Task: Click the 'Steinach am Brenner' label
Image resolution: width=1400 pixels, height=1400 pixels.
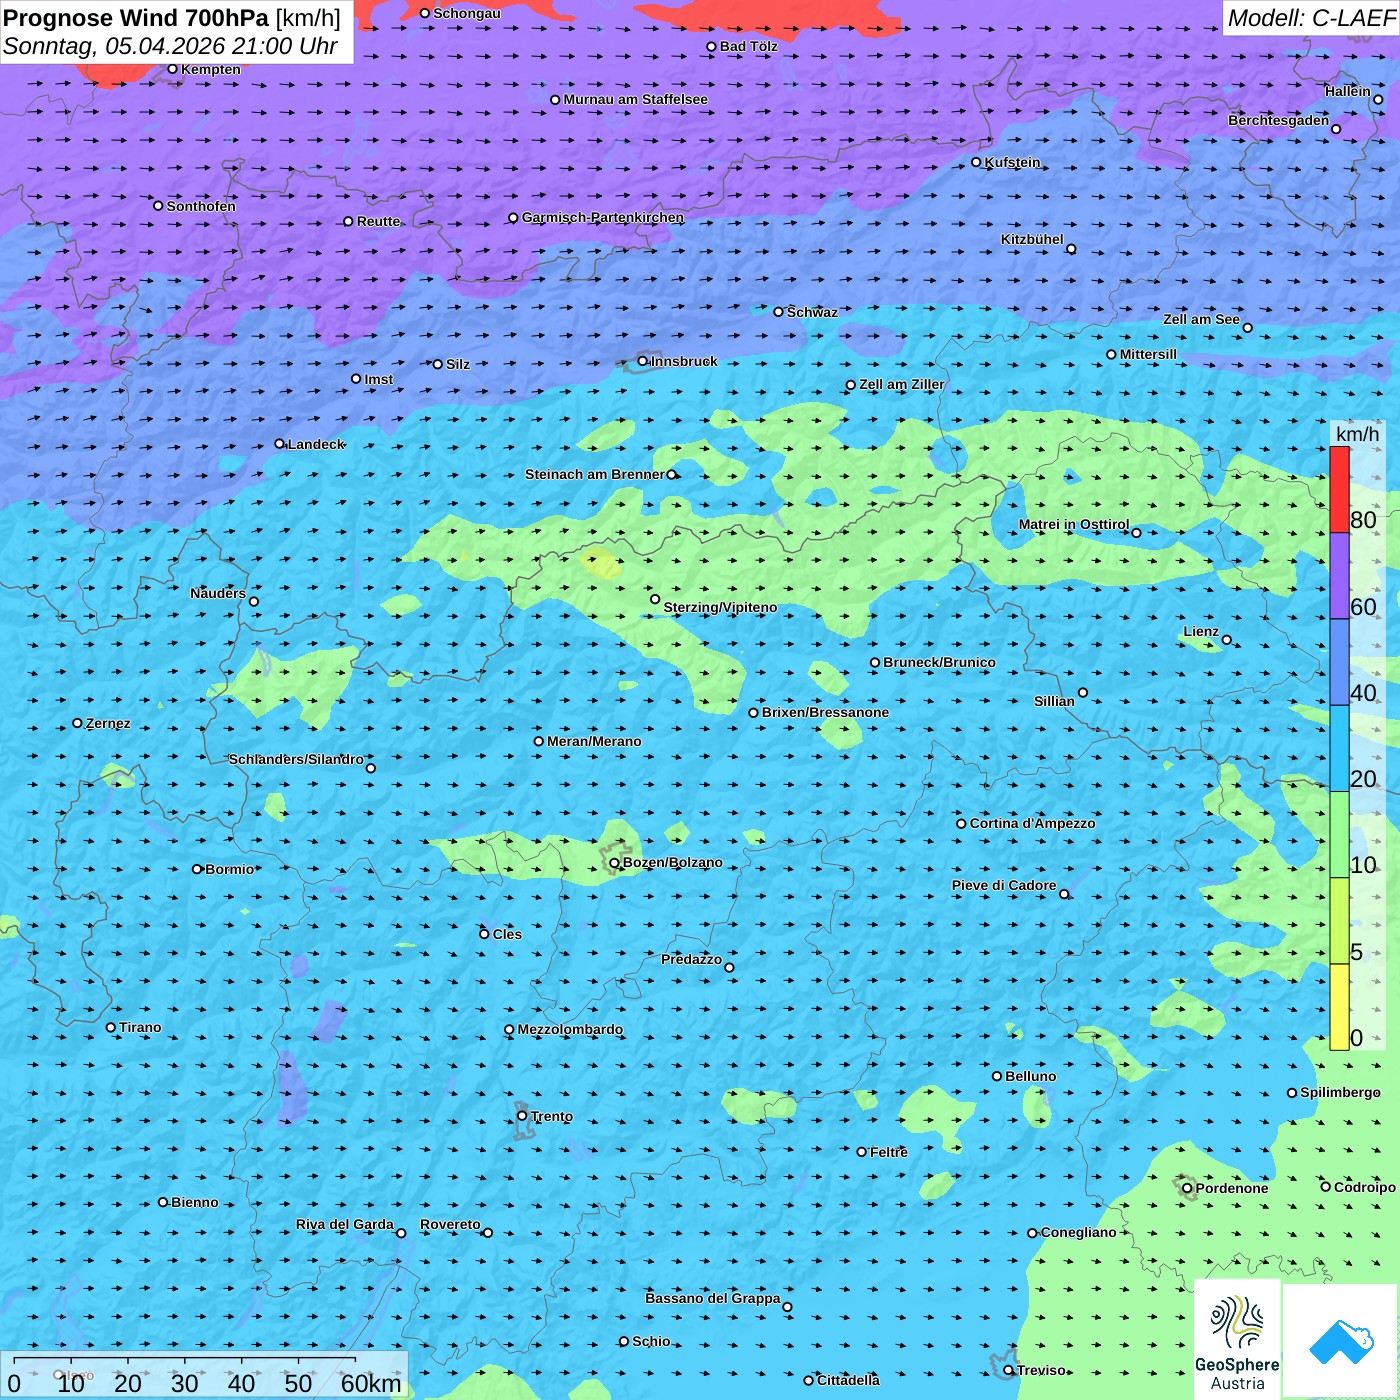Action: point(594,474)
